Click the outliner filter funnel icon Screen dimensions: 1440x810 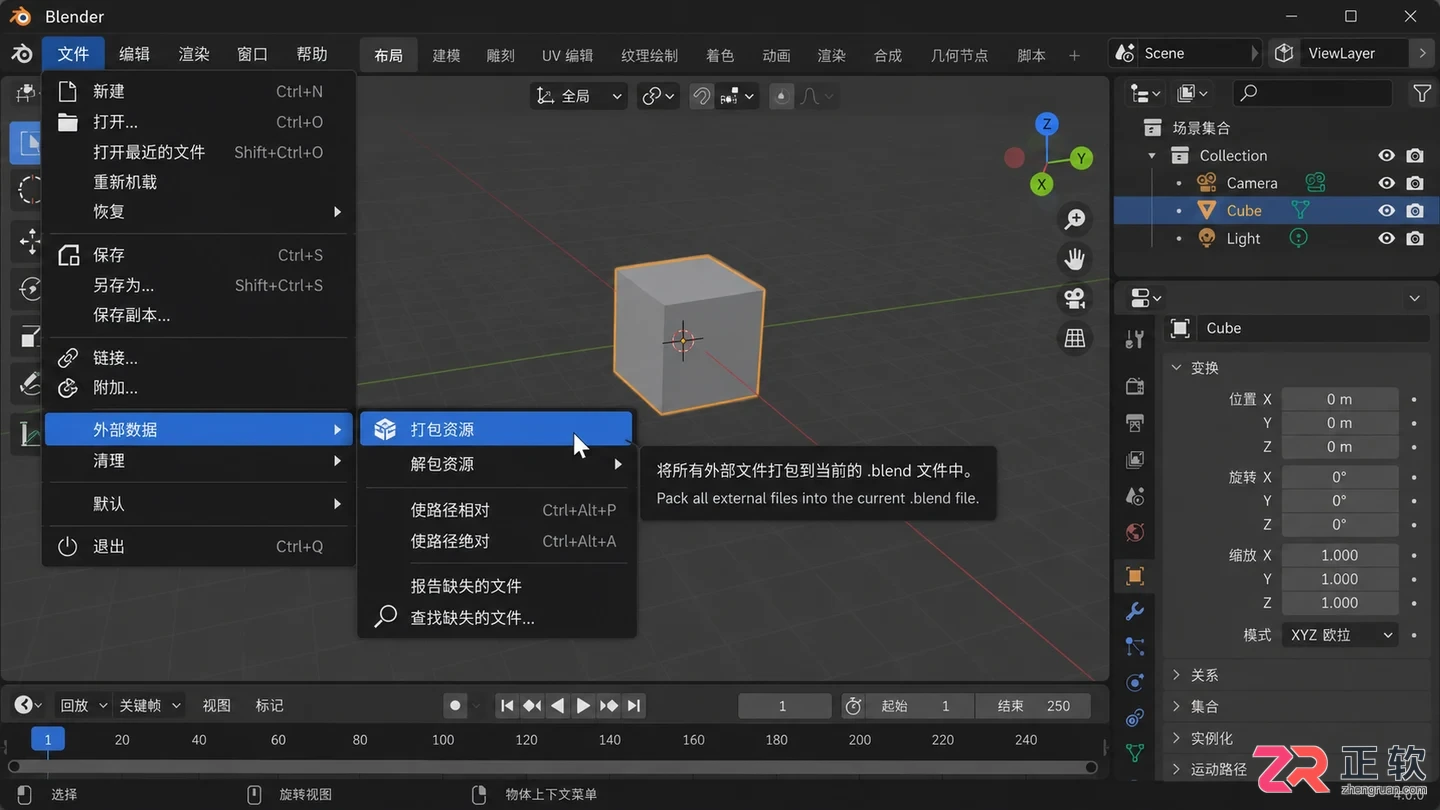pos(1421,93)
